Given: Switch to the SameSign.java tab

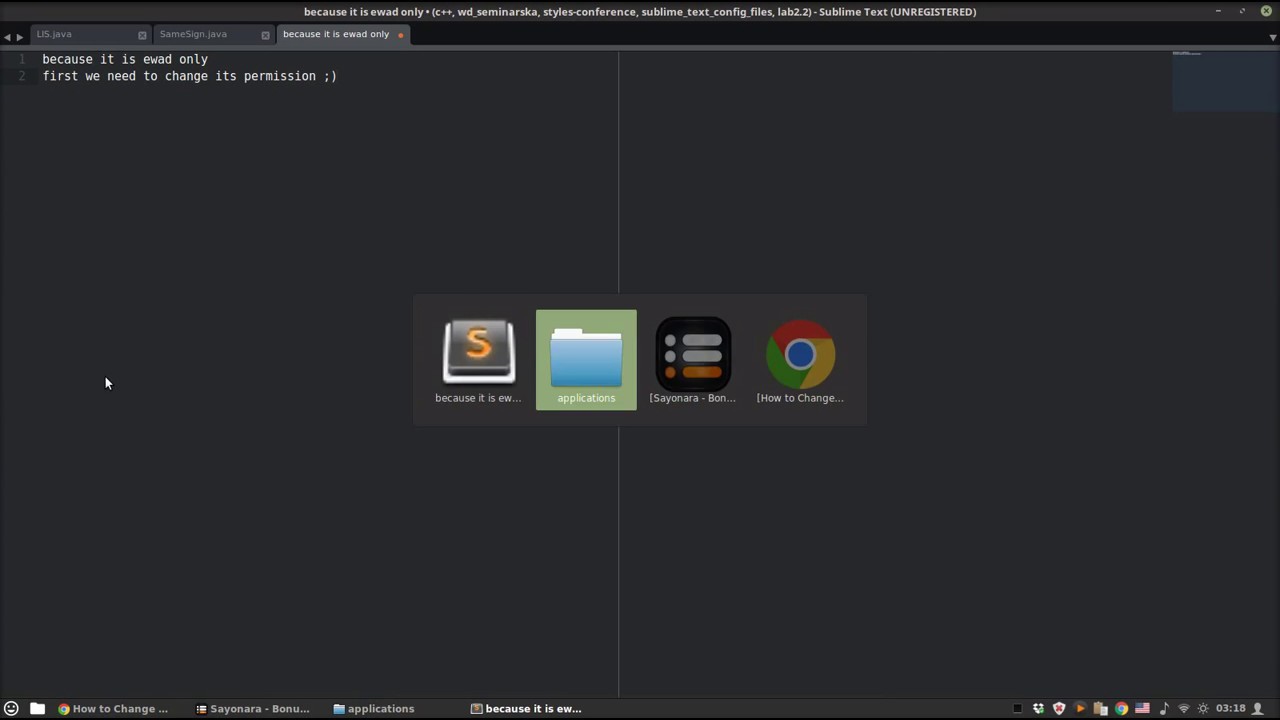Looking at the screenshot, I should click(193, 33).
